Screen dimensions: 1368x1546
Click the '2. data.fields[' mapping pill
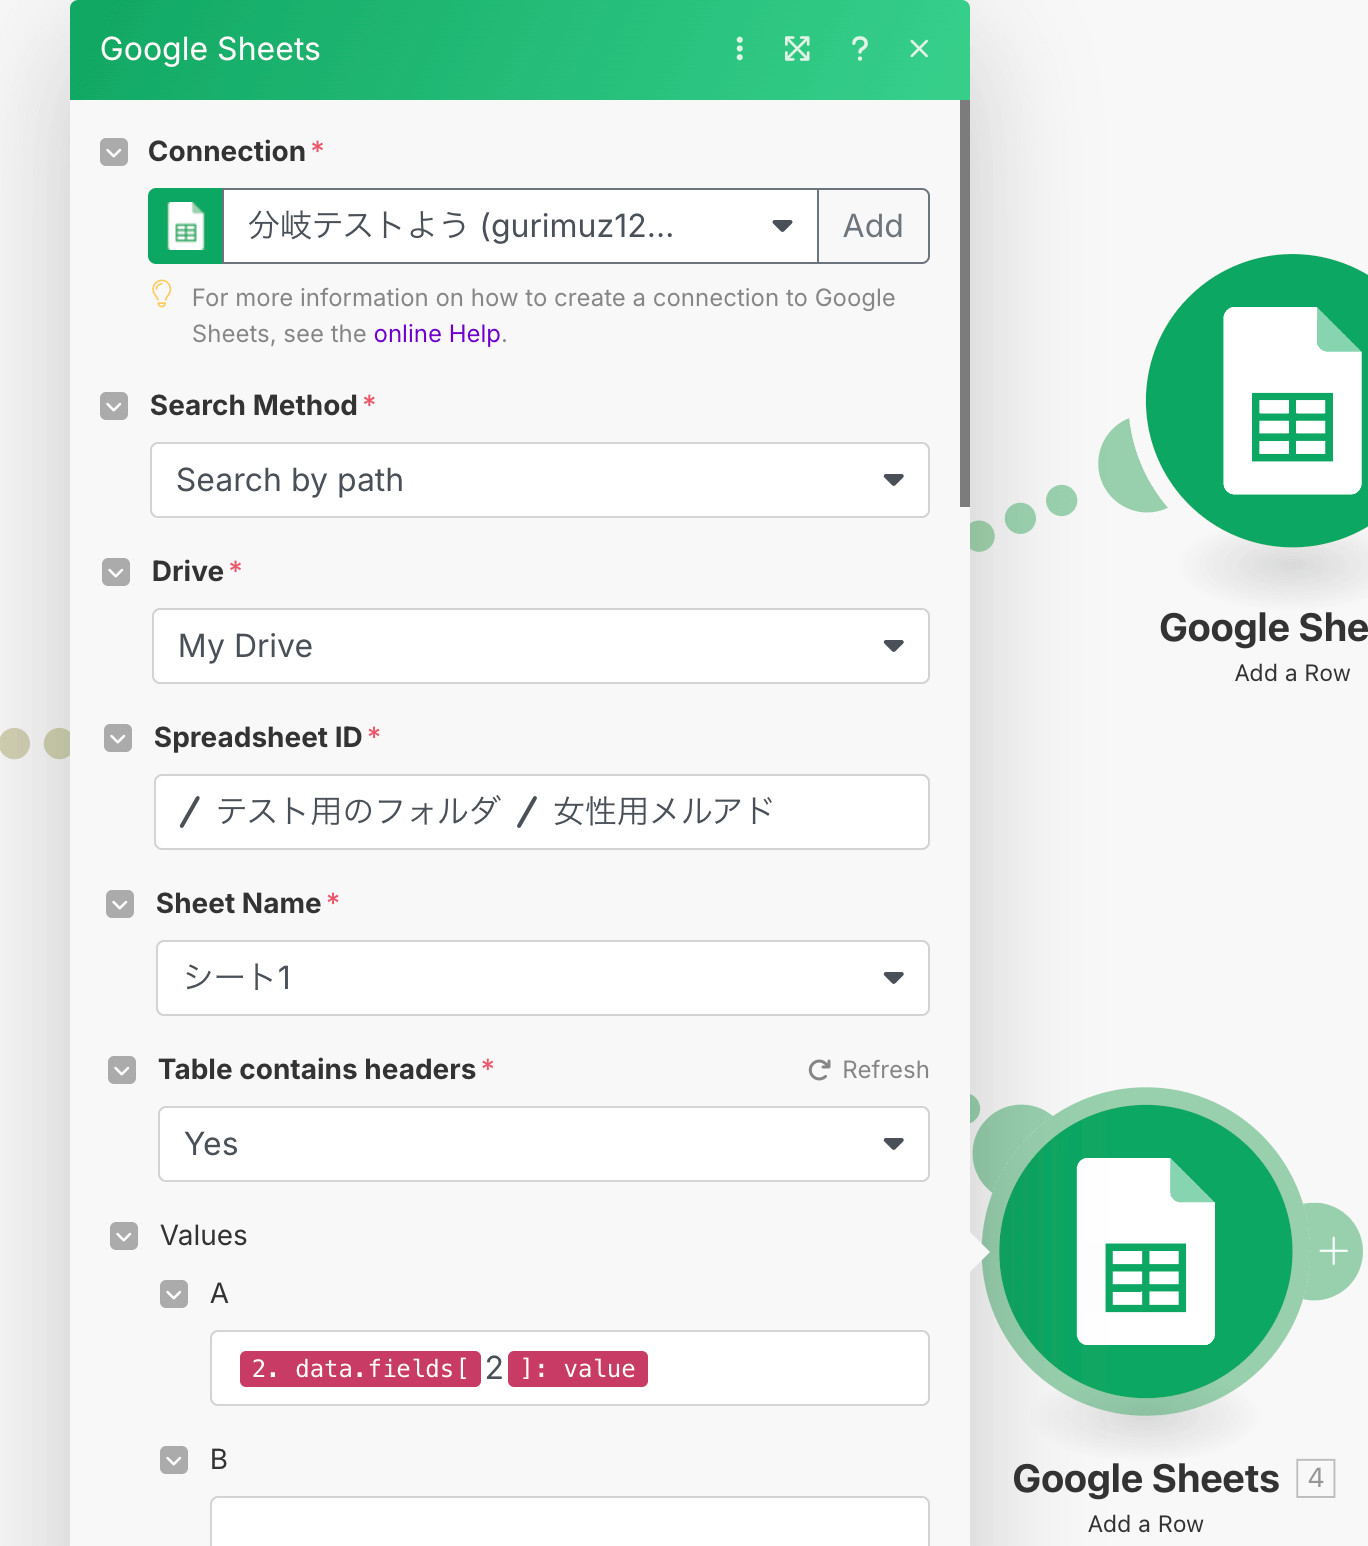(x=360, y=1369)
